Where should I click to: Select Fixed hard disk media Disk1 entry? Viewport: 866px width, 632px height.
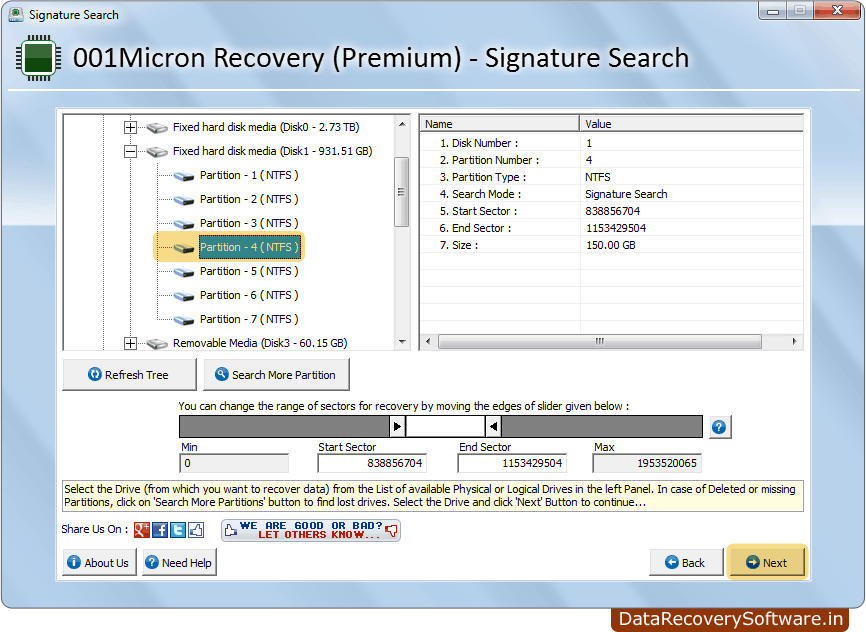(272, 151)
